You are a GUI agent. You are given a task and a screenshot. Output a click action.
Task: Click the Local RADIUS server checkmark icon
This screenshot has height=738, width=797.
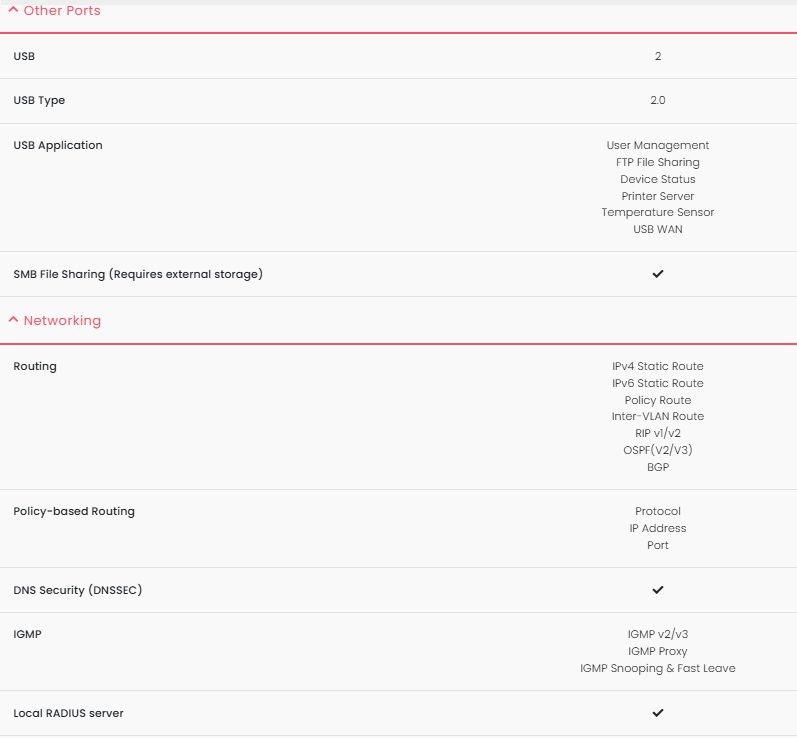658,713
